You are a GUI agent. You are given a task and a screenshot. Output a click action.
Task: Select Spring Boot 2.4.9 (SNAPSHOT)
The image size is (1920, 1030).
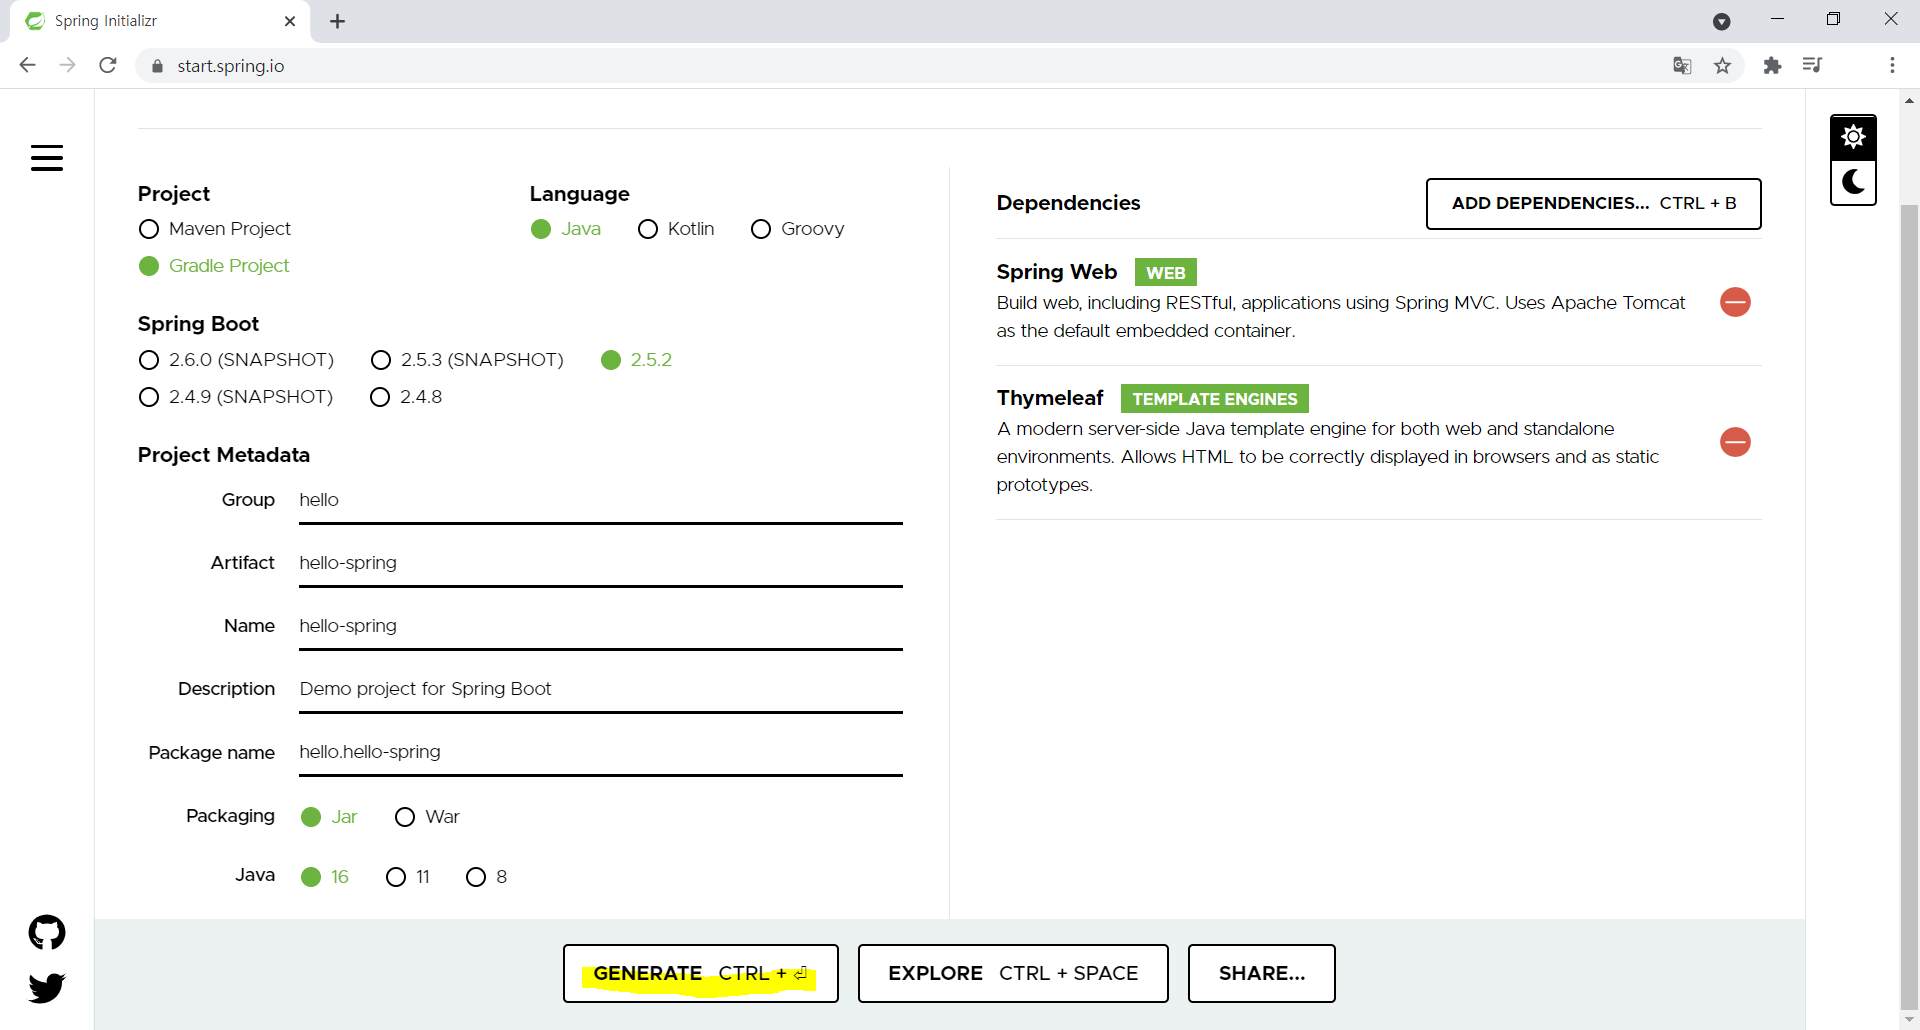(x=236, y=397)
